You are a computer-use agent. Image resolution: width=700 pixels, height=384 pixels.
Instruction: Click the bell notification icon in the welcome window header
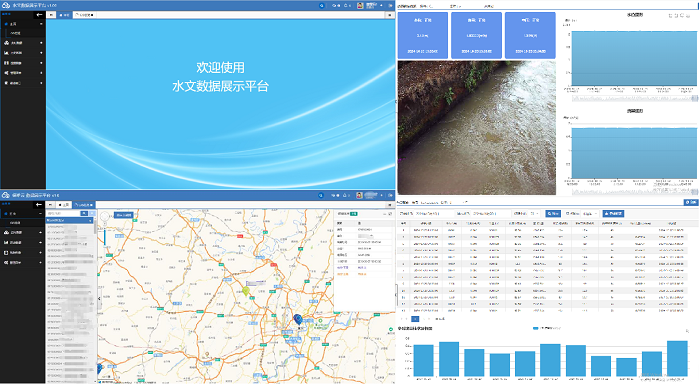point(346,5)
